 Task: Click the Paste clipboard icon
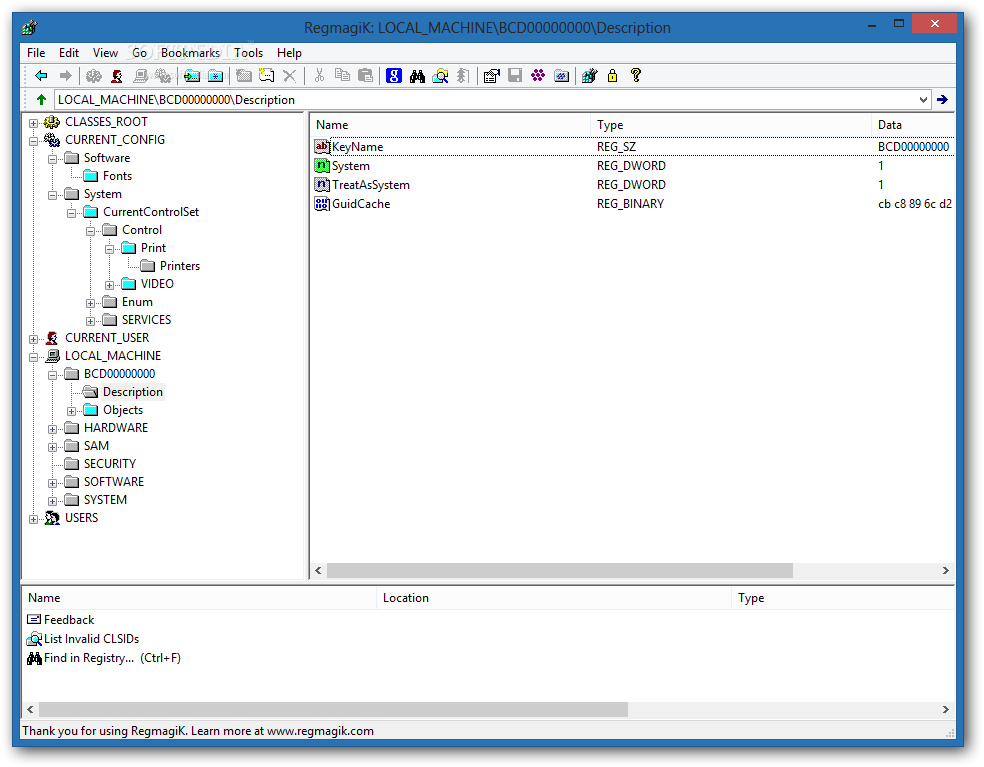click(x=365, y=76)
